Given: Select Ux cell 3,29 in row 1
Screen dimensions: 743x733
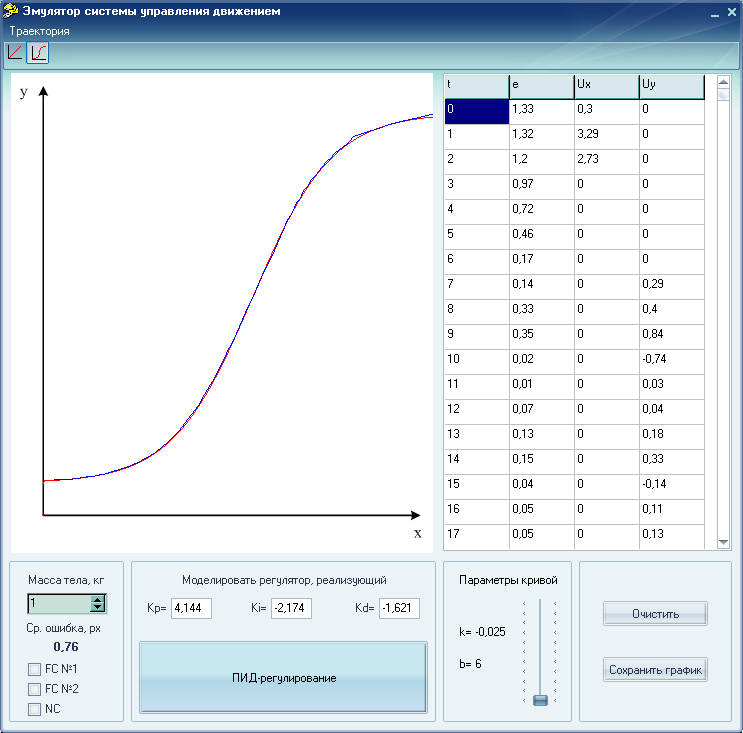Looking at the screenshot, I should (x=607, y=137).
